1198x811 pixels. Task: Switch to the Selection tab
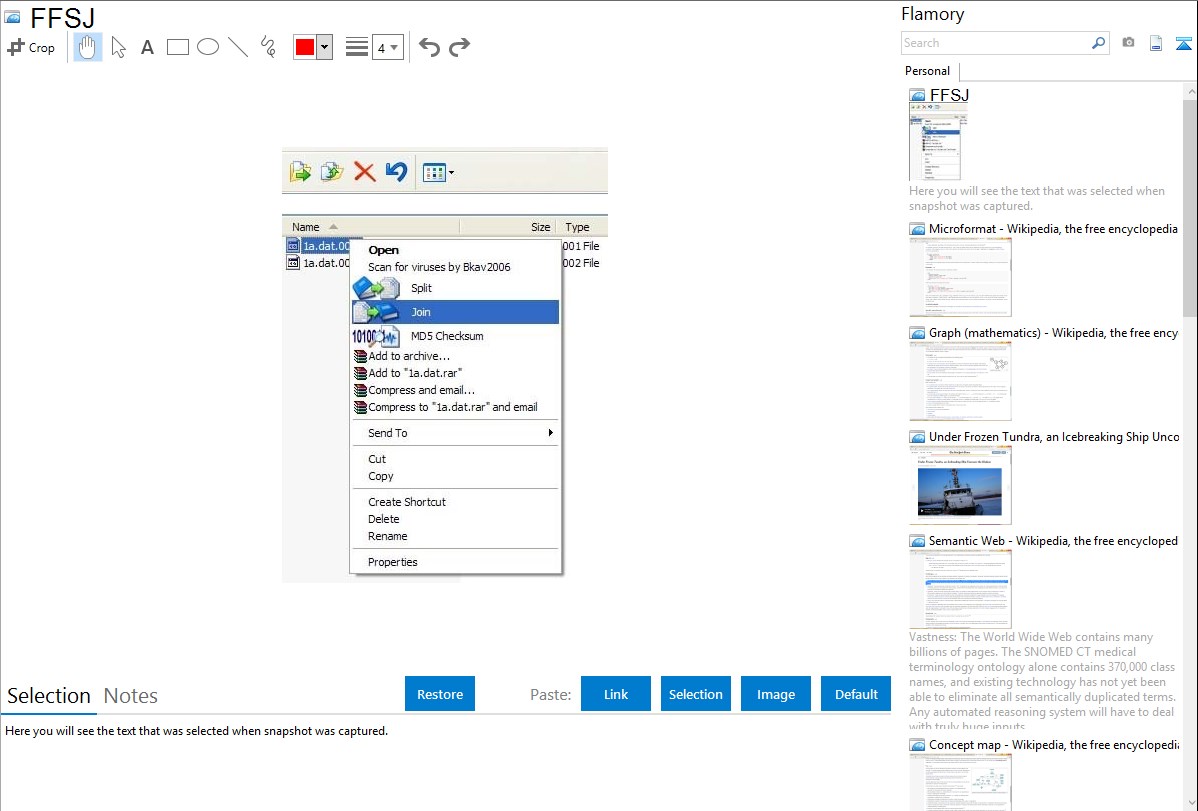(x=49, y=696)
